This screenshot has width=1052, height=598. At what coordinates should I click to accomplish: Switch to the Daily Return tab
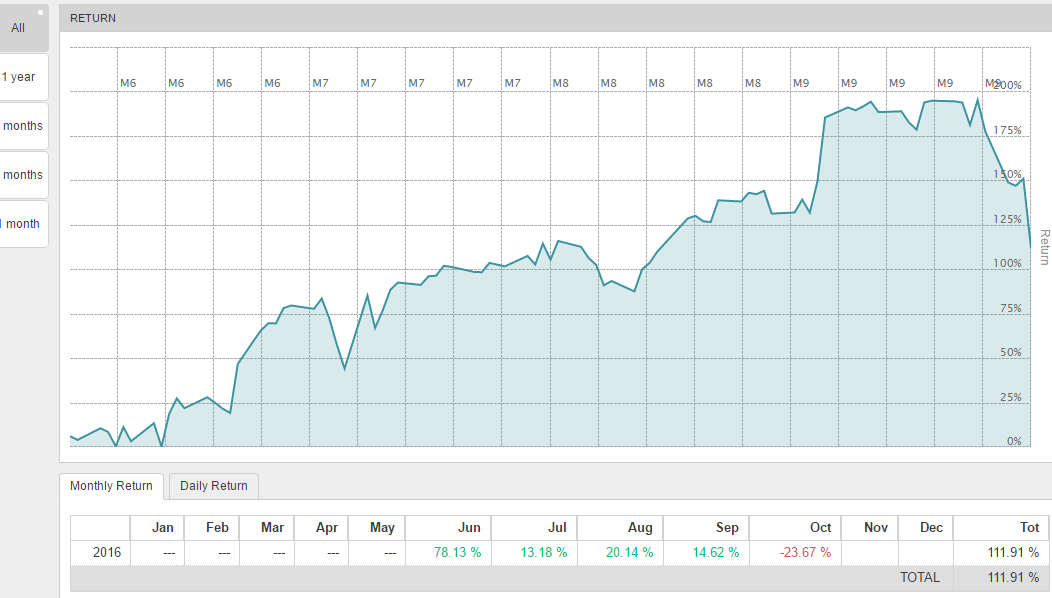tap(214, 486)
